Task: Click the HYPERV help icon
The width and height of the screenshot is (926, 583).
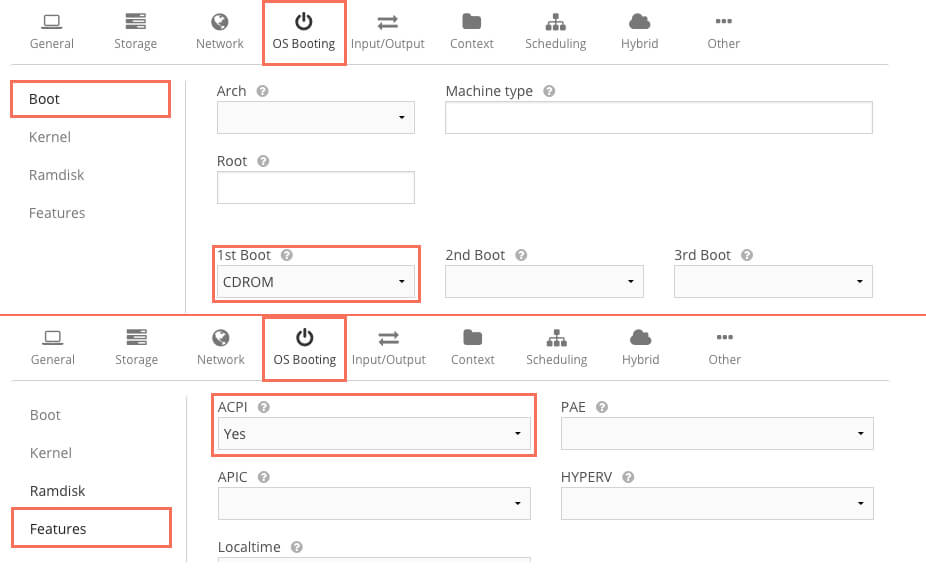Action: point(627,477)
